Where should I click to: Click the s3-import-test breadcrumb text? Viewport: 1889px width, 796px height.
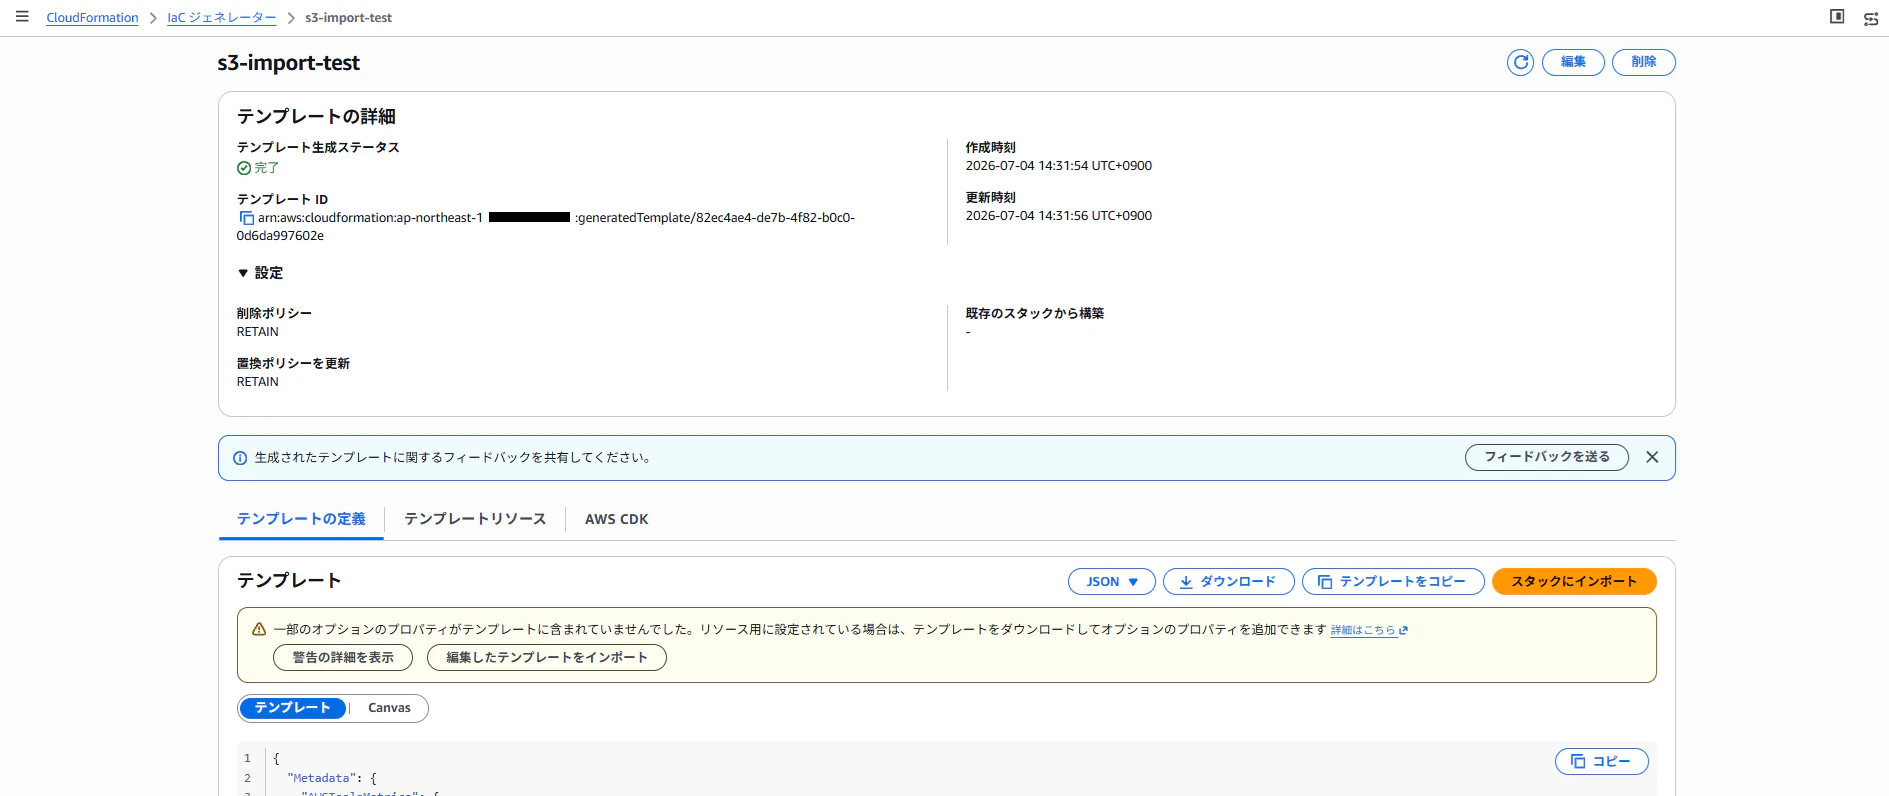(x=348, y=18)
